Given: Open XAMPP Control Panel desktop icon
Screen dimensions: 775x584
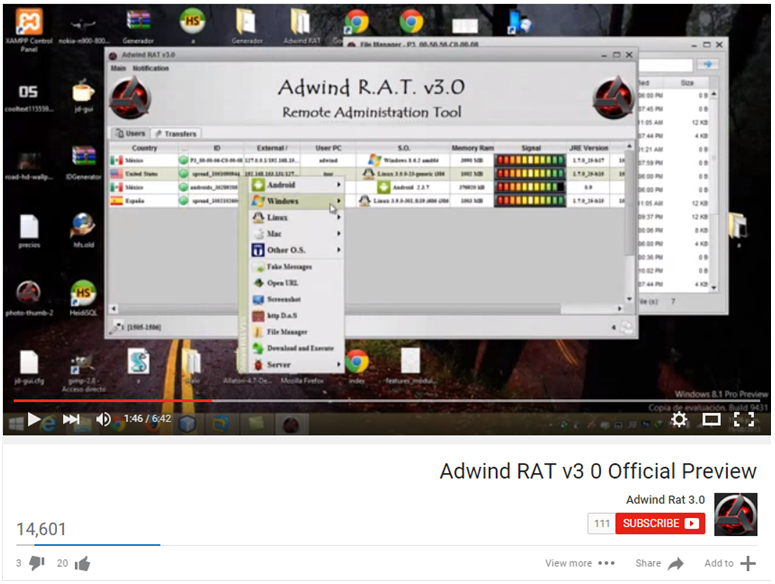Looking at the screenshot, I should (29, 30).
